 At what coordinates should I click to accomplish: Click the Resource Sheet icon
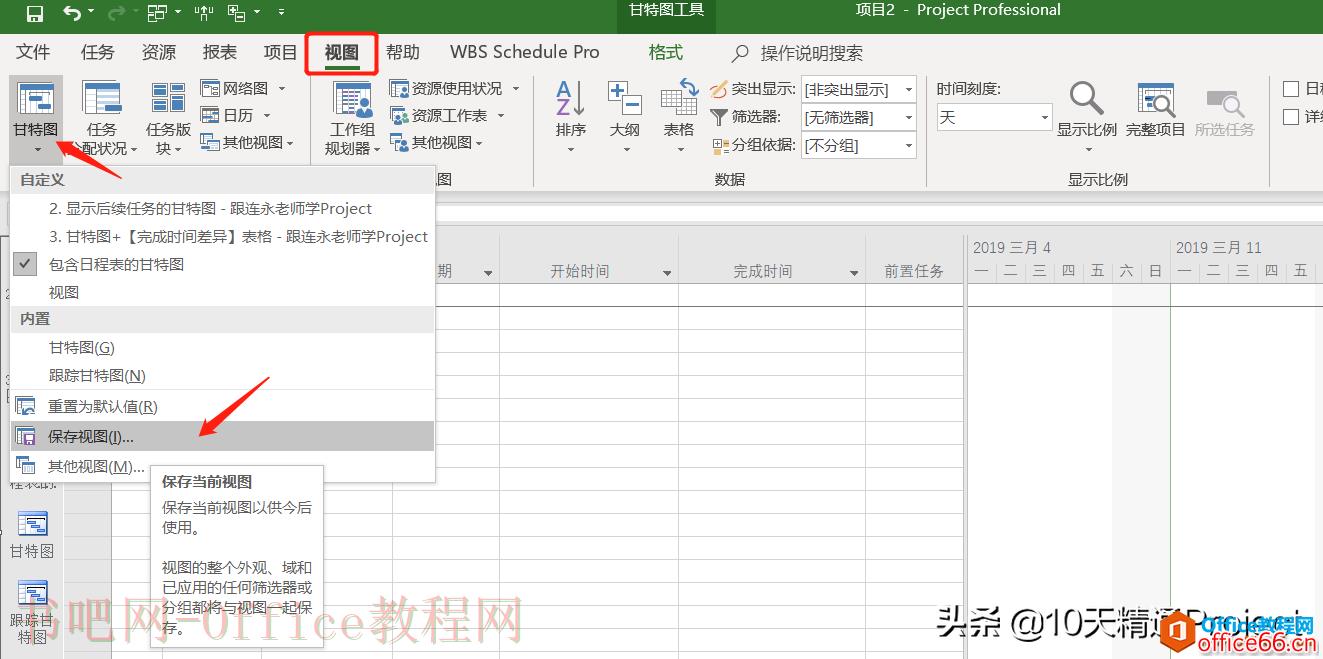tap(399, 116)
